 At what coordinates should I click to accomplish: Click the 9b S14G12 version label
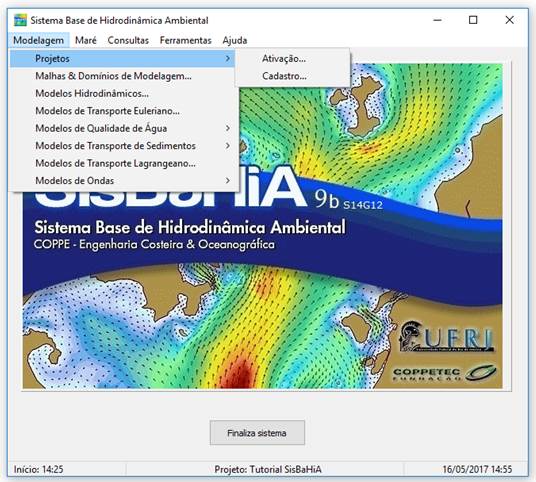(x=349, y=200)
